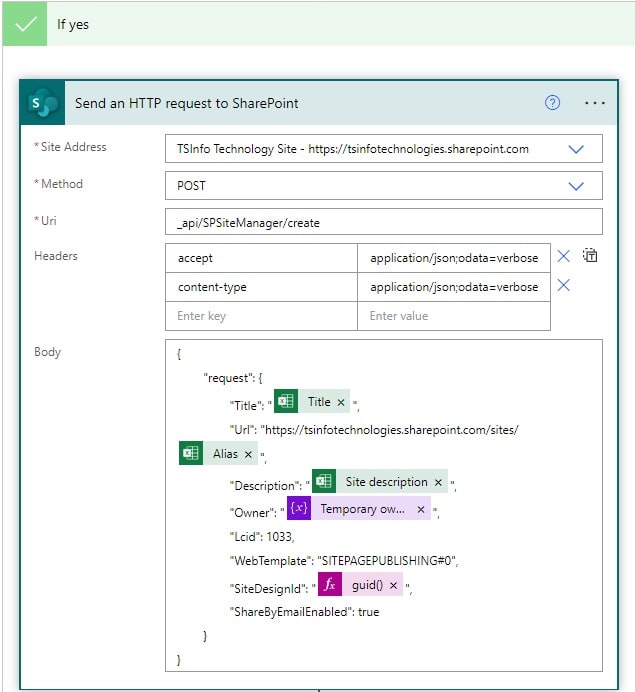Click the action title Send an HTTP request to SharePoint

pos(186,103)
